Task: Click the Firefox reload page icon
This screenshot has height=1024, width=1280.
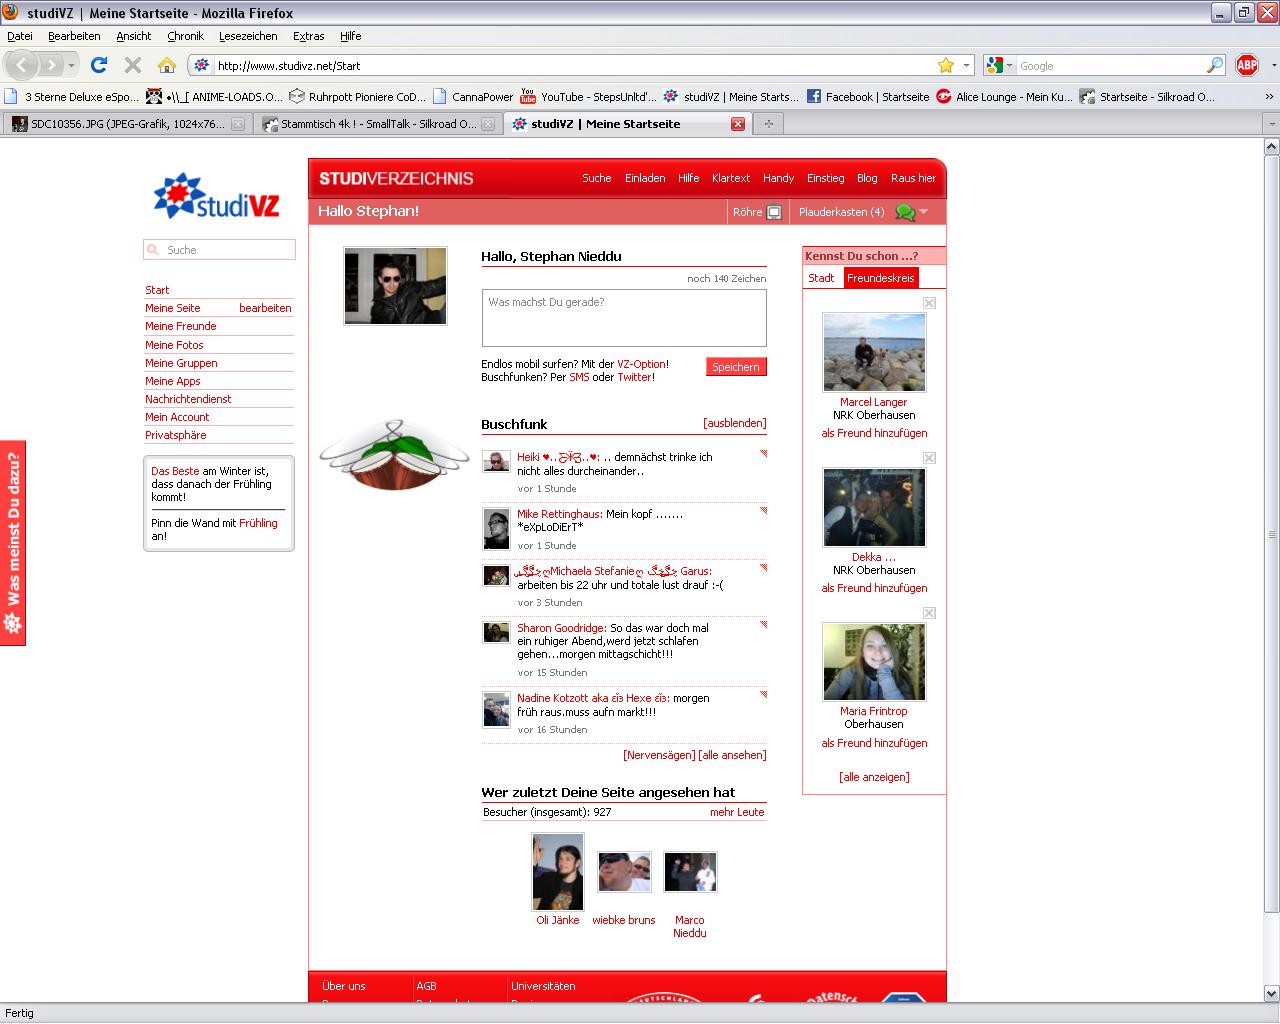Action: pyautogui.click(x=98, y=65)
